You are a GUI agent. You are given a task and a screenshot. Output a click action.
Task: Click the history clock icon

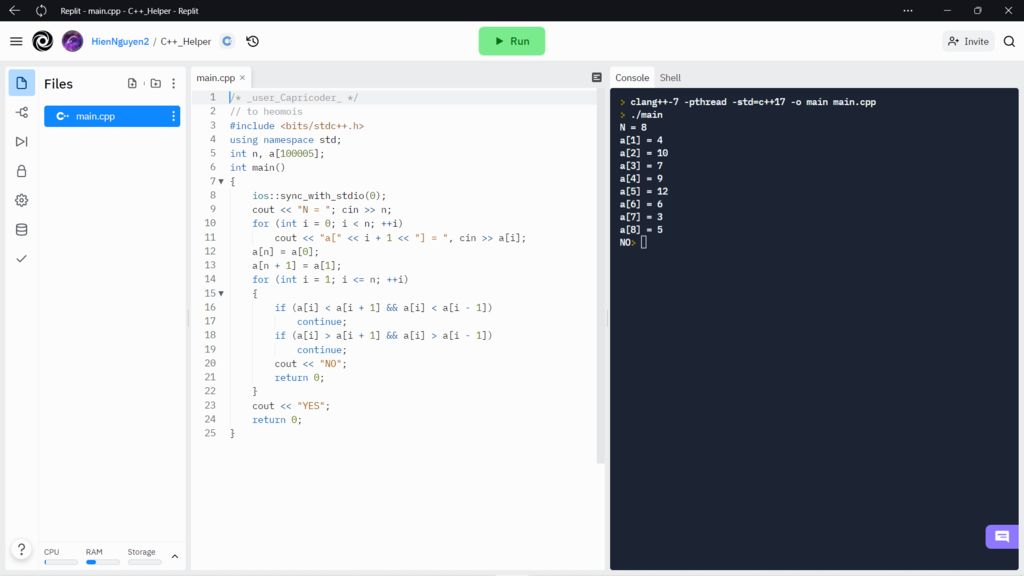[252, 41]
